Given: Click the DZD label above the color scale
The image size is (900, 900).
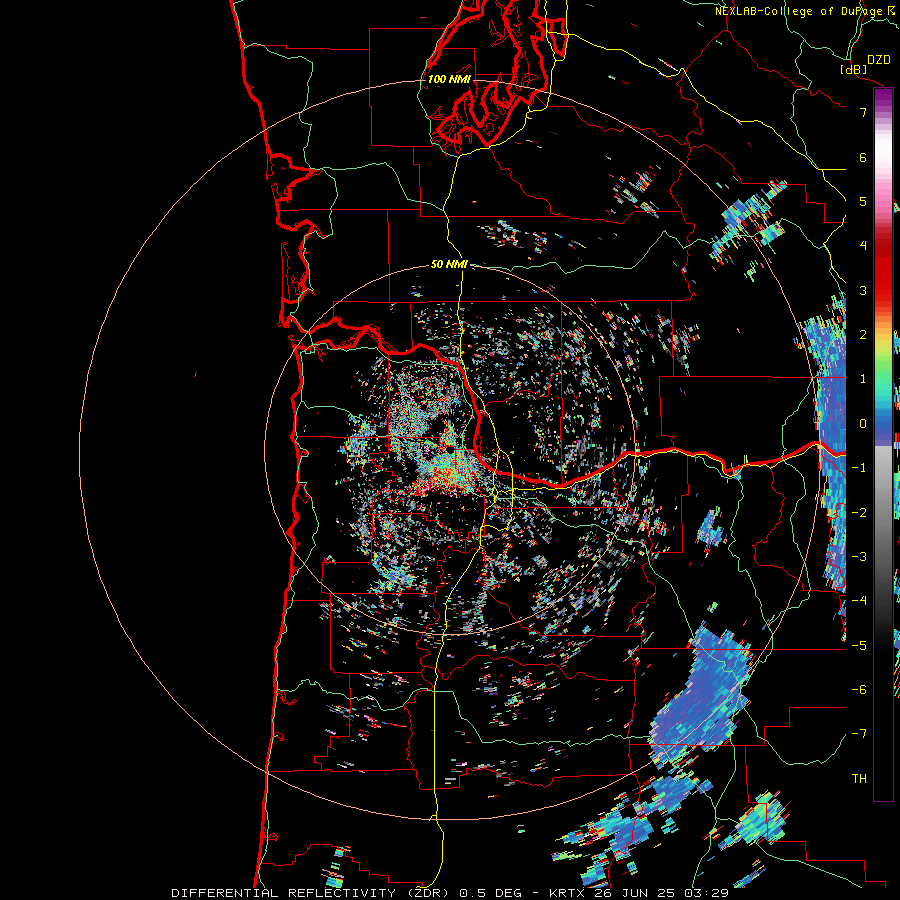Looking at the screenshot, I should (879, 60).
